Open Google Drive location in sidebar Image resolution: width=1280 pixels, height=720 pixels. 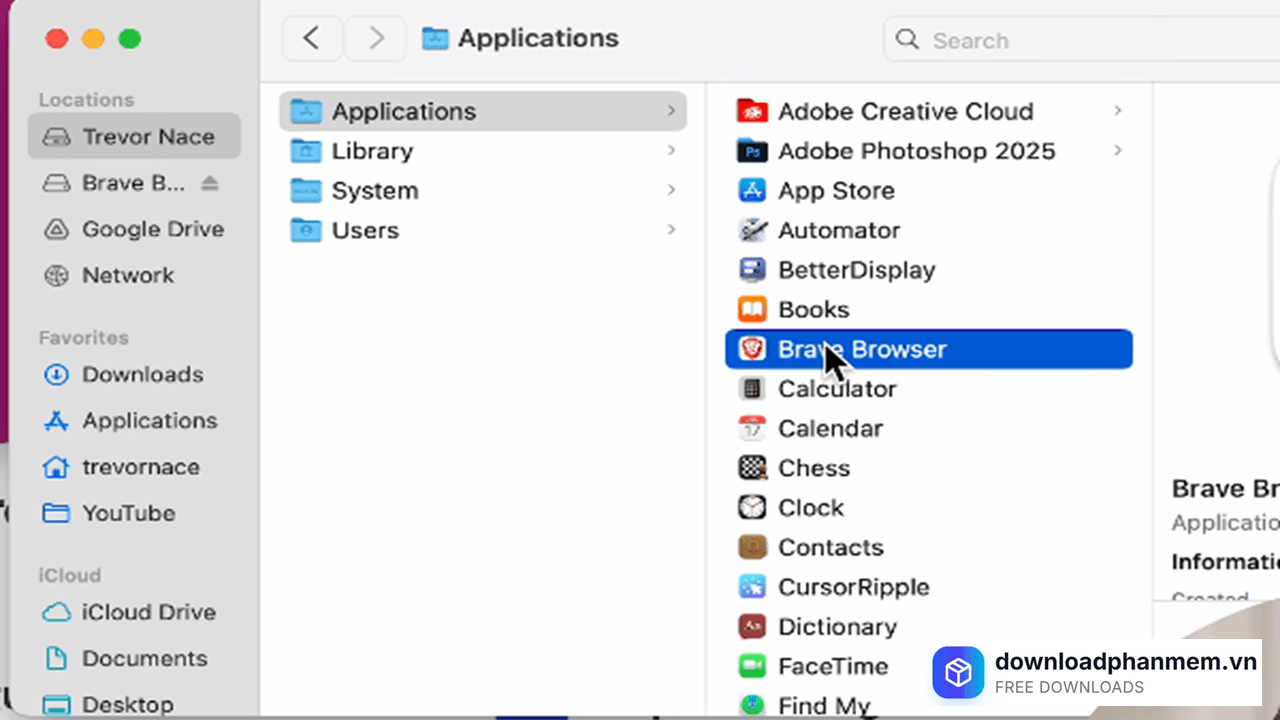(152, 229)
